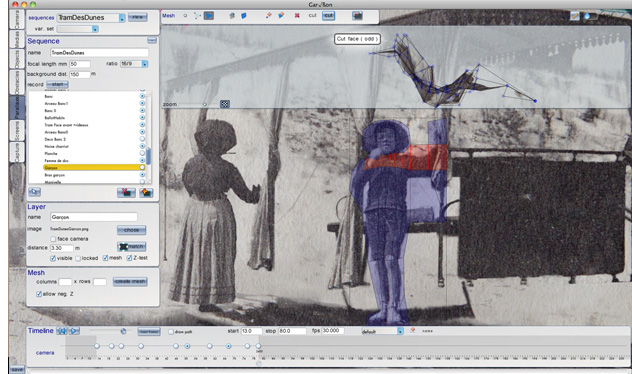Screen dimensions: 632x374
Task: Click the blue face with orange marker icon
Action: 281,16
